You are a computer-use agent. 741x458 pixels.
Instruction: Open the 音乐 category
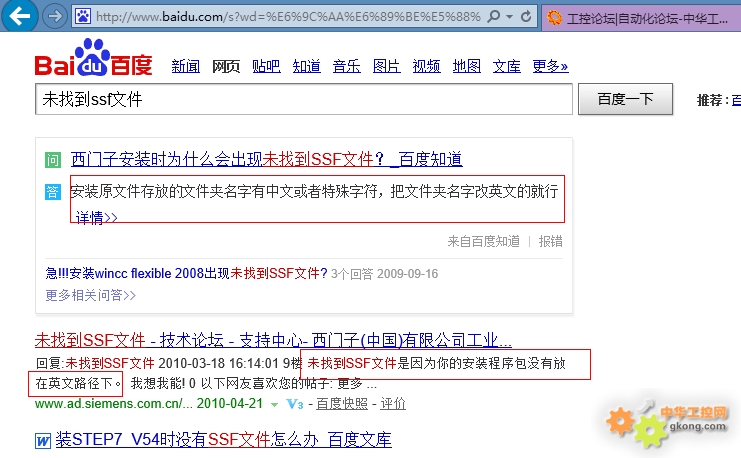coord(346,66)
